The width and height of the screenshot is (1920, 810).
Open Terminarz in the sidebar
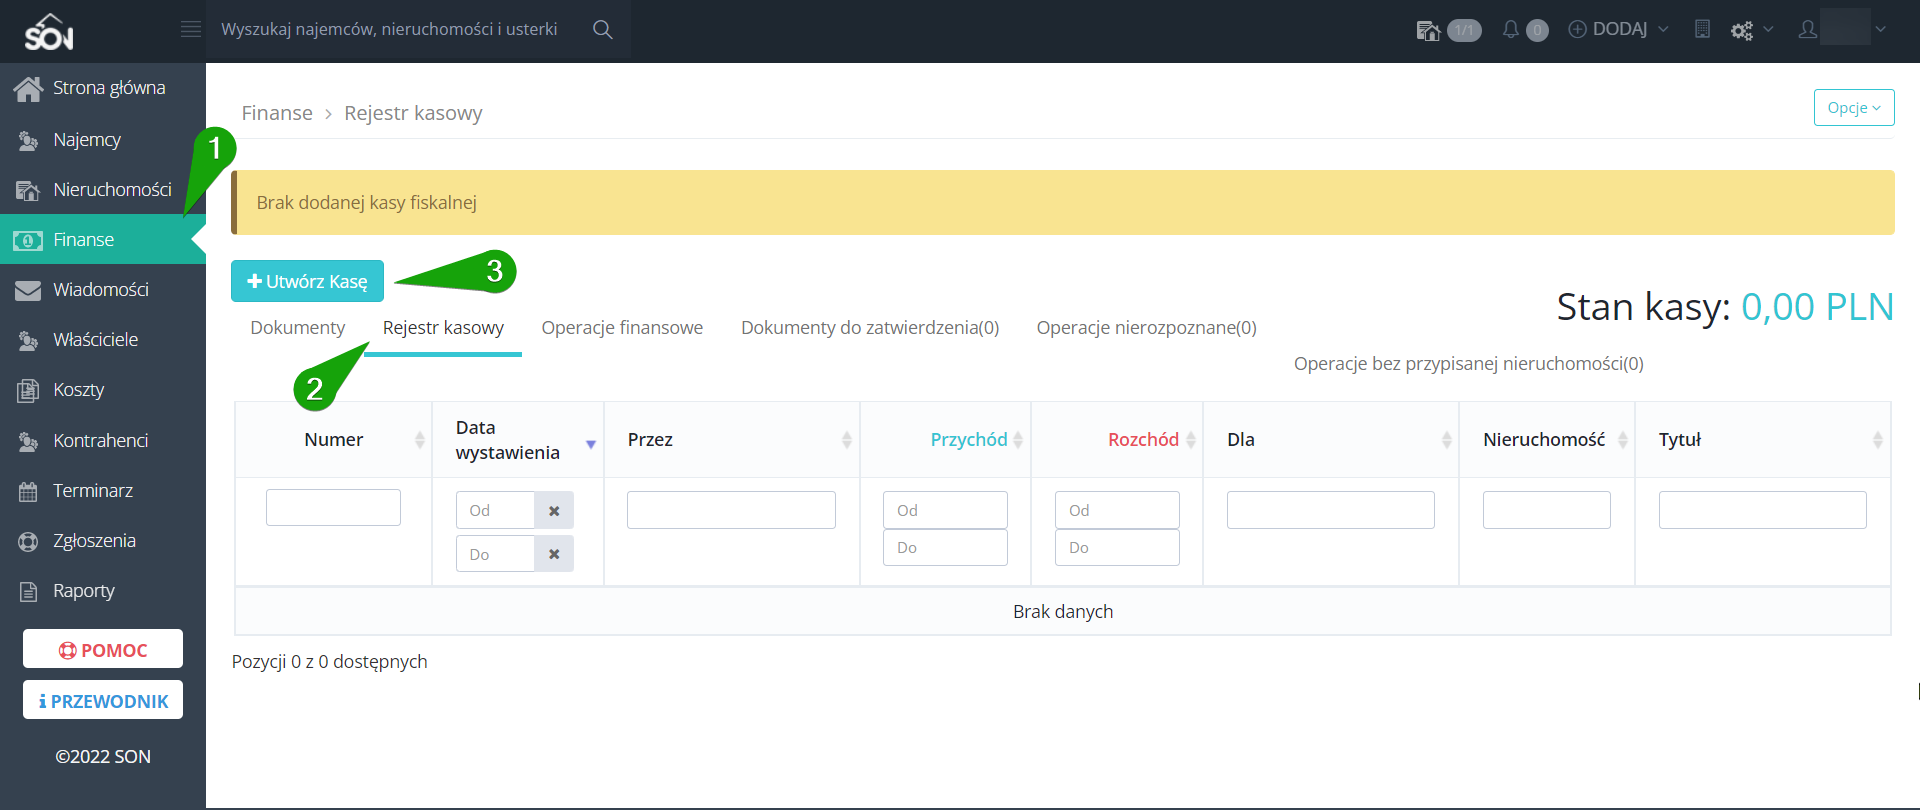[x=103, y=491]
